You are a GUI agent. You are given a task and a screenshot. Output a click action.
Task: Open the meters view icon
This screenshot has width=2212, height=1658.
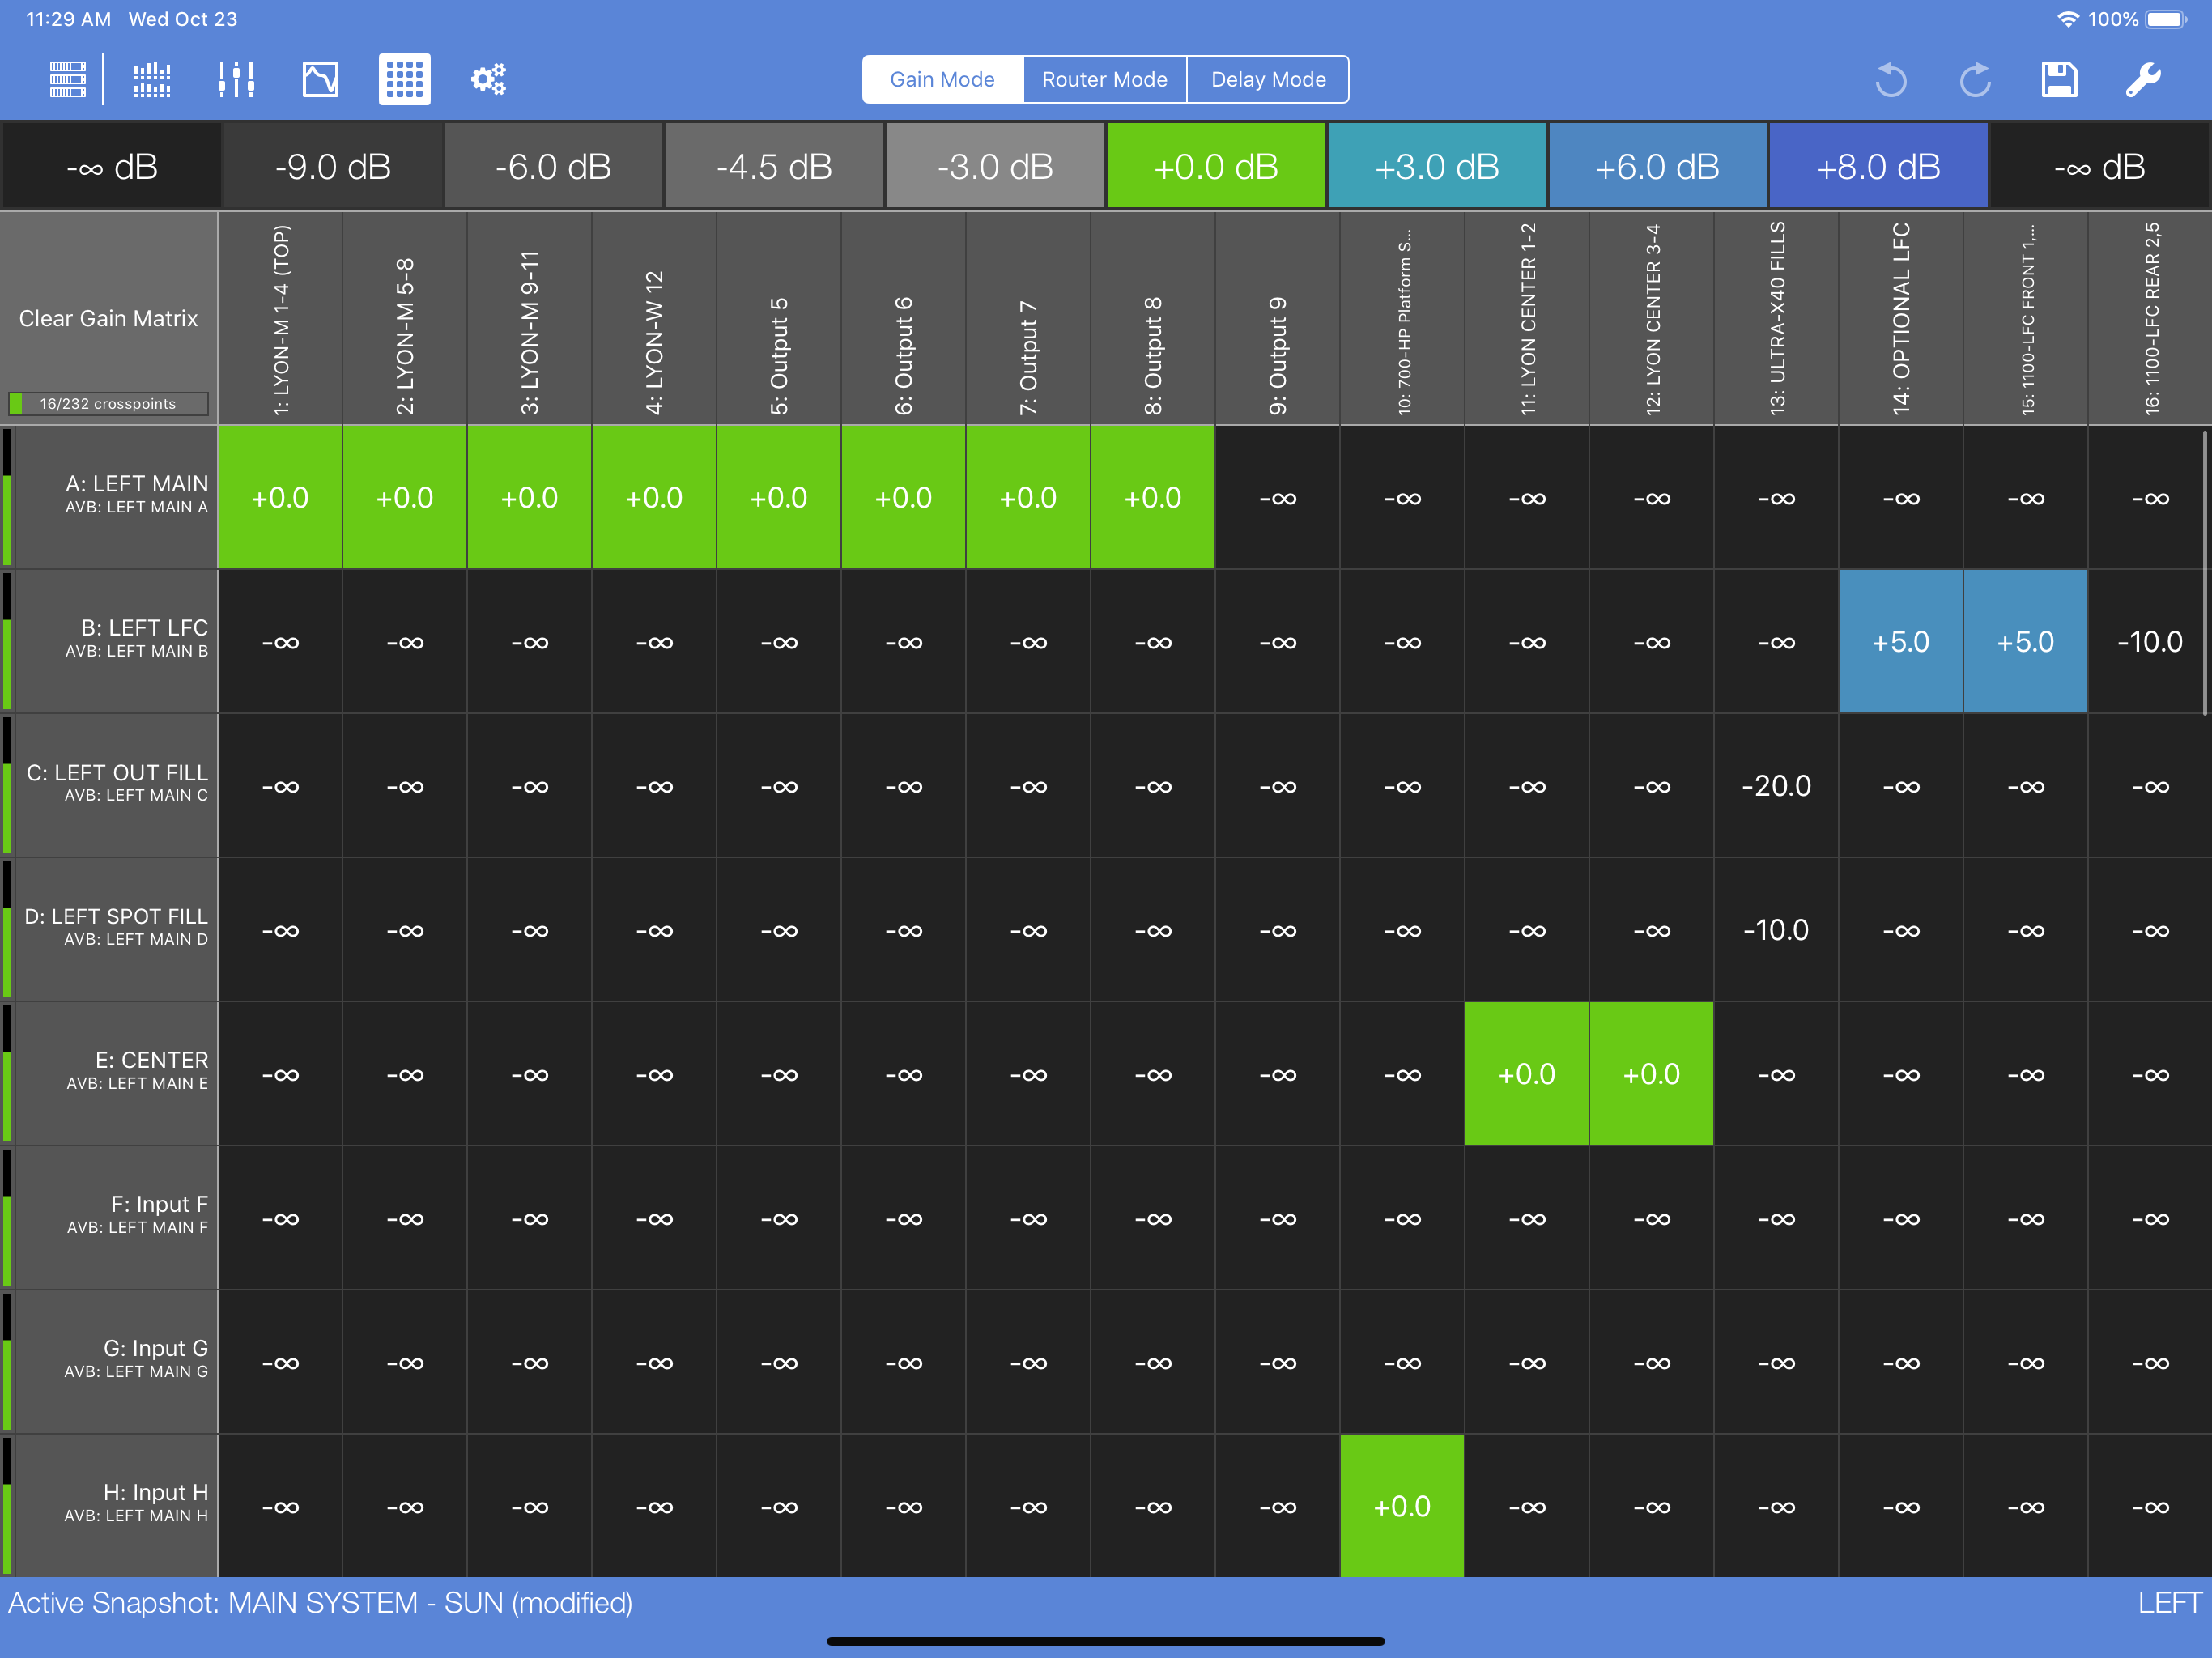tap(152, 79)
